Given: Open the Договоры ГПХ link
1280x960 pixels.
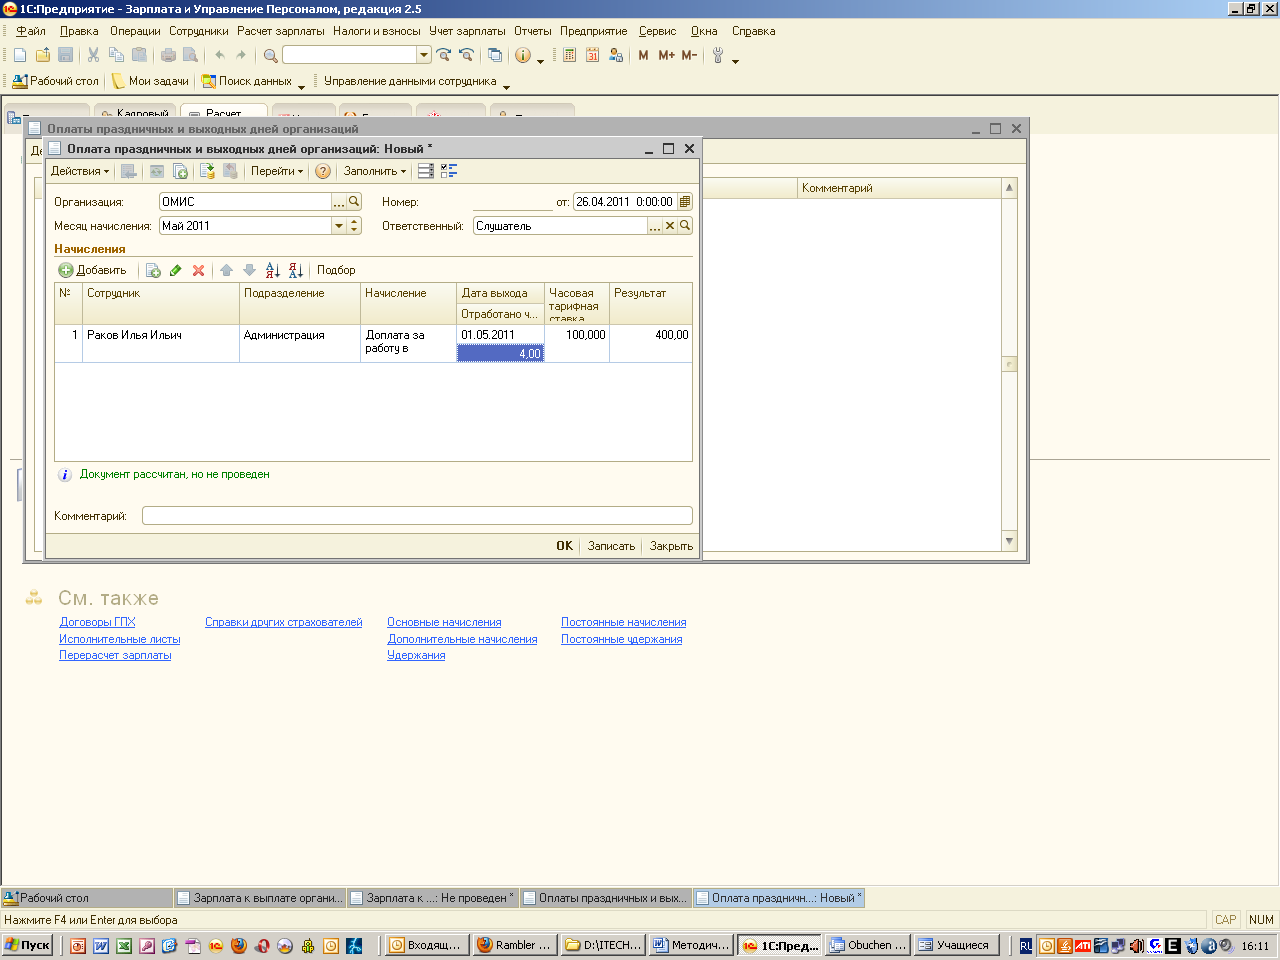Looking at the screenshot, I should pos(97,622).
